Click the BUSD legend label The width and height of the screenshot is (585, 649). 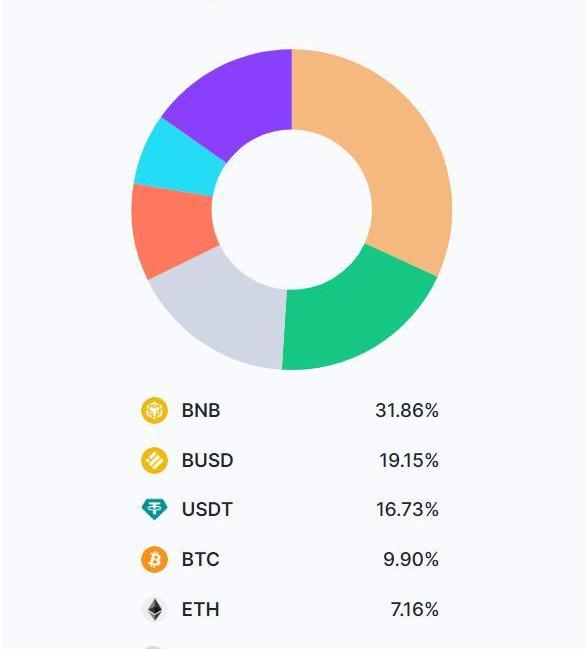pyautogui.click(x=207, y=460)
